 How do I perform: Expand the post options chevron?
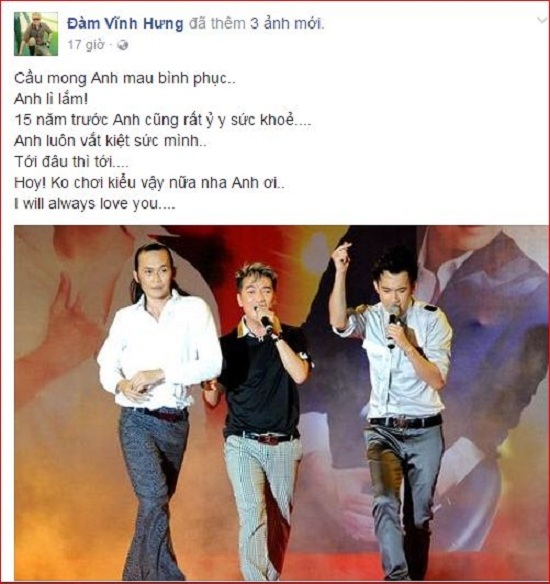coord(542,20)
